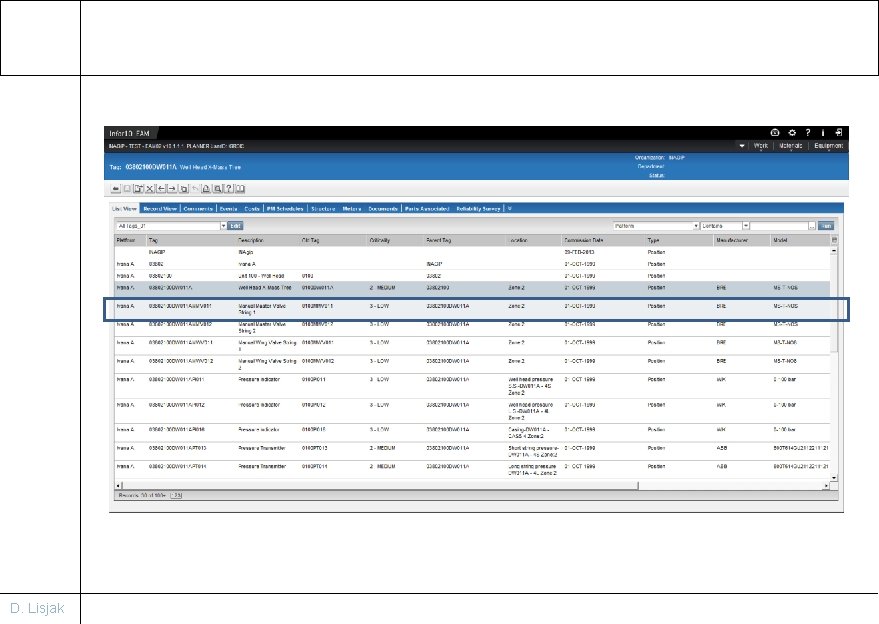Viewport: 879px width, 624px height.
Task: Open the filter field dropdown in the filter bar
Action: (696, 226)
